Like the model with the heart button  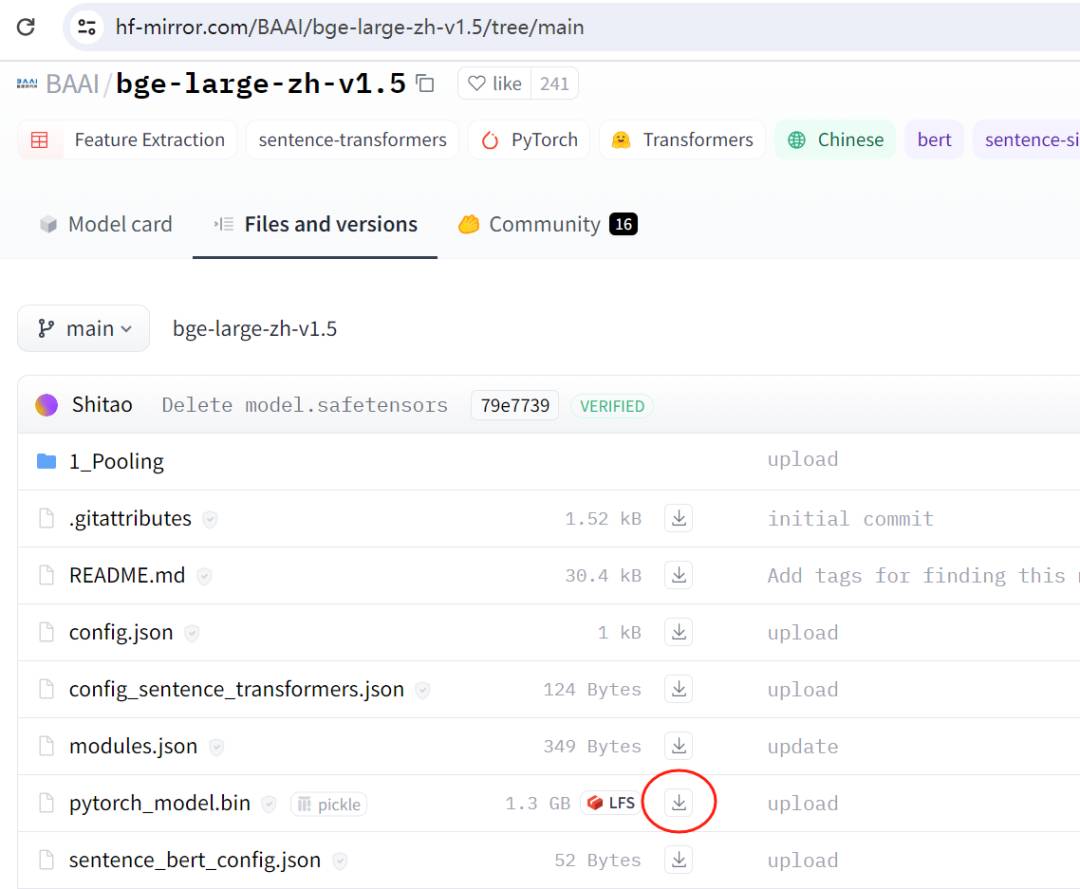tap(495, 83)
